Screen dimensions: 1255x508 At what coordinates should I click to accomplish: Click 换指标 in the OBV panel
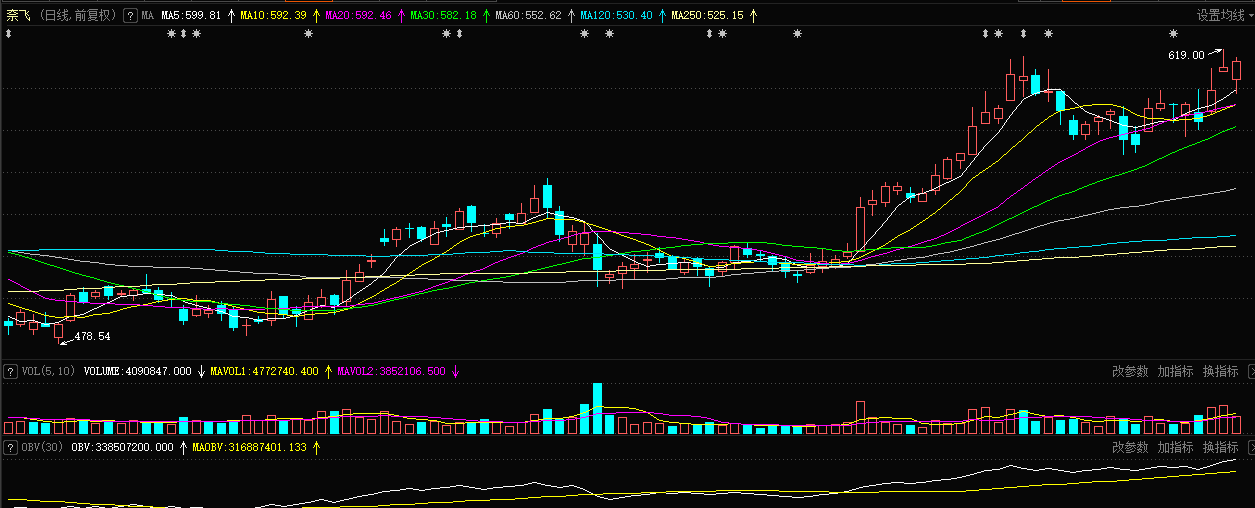pos(1221,447)
